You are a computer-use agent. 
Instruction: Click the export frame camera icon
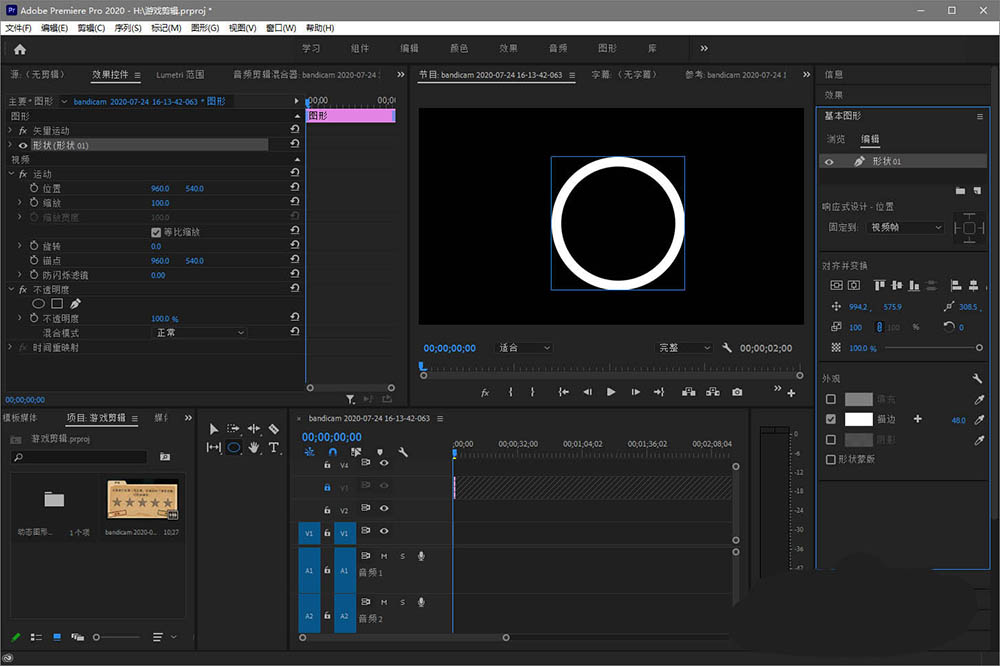(x=737, y=392)
